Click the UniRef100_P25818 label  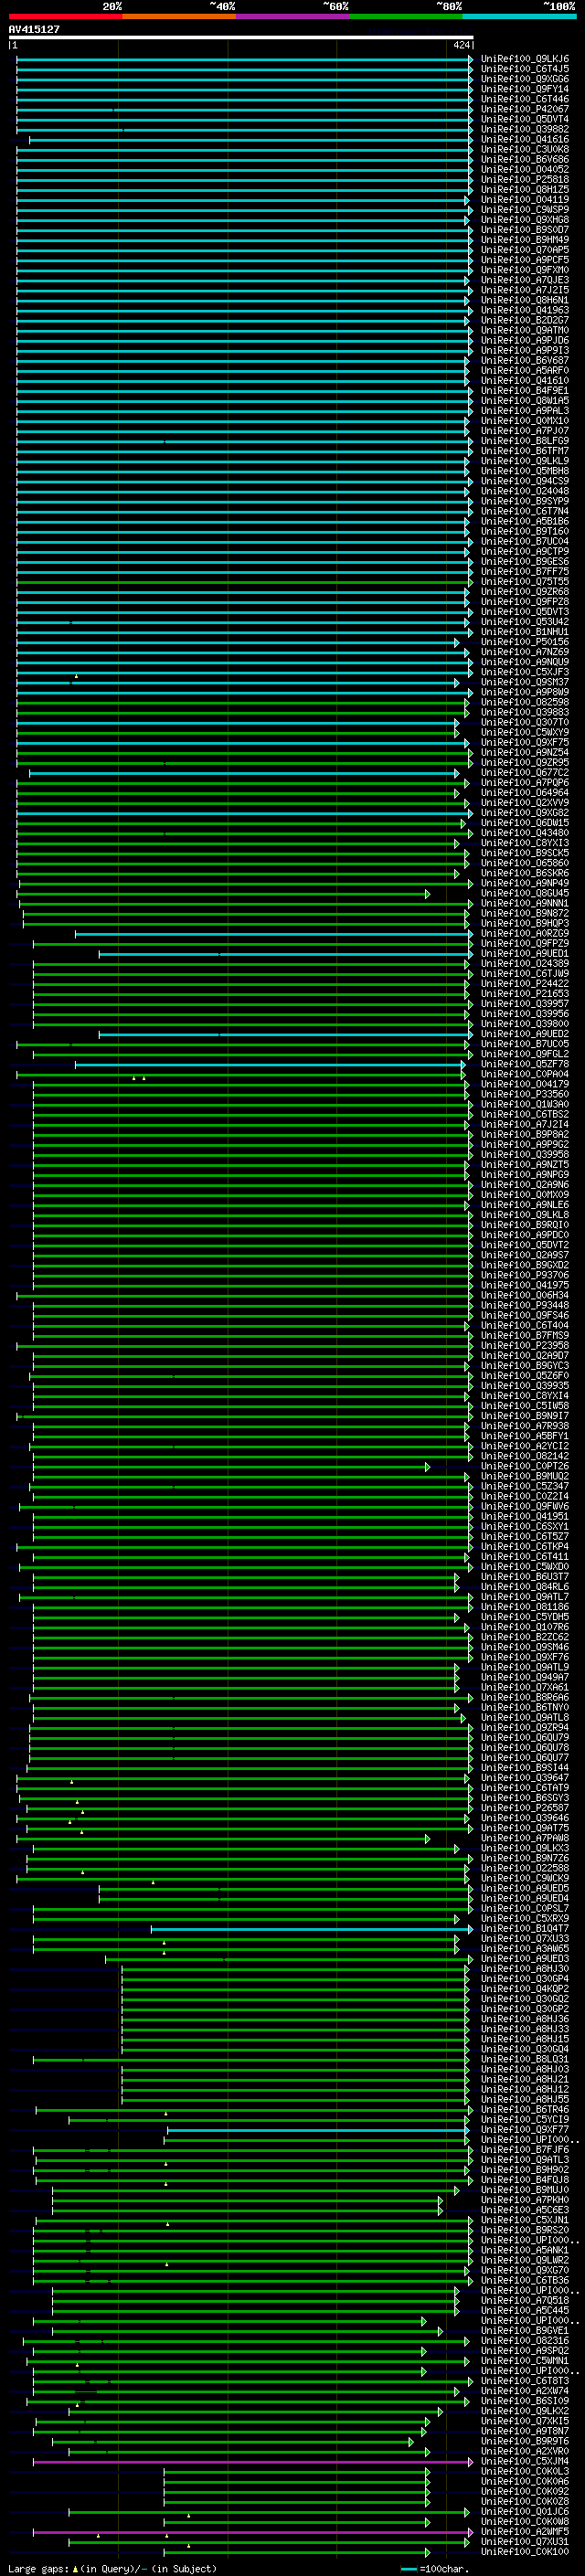pyautogui.click(x=525, y=179)
